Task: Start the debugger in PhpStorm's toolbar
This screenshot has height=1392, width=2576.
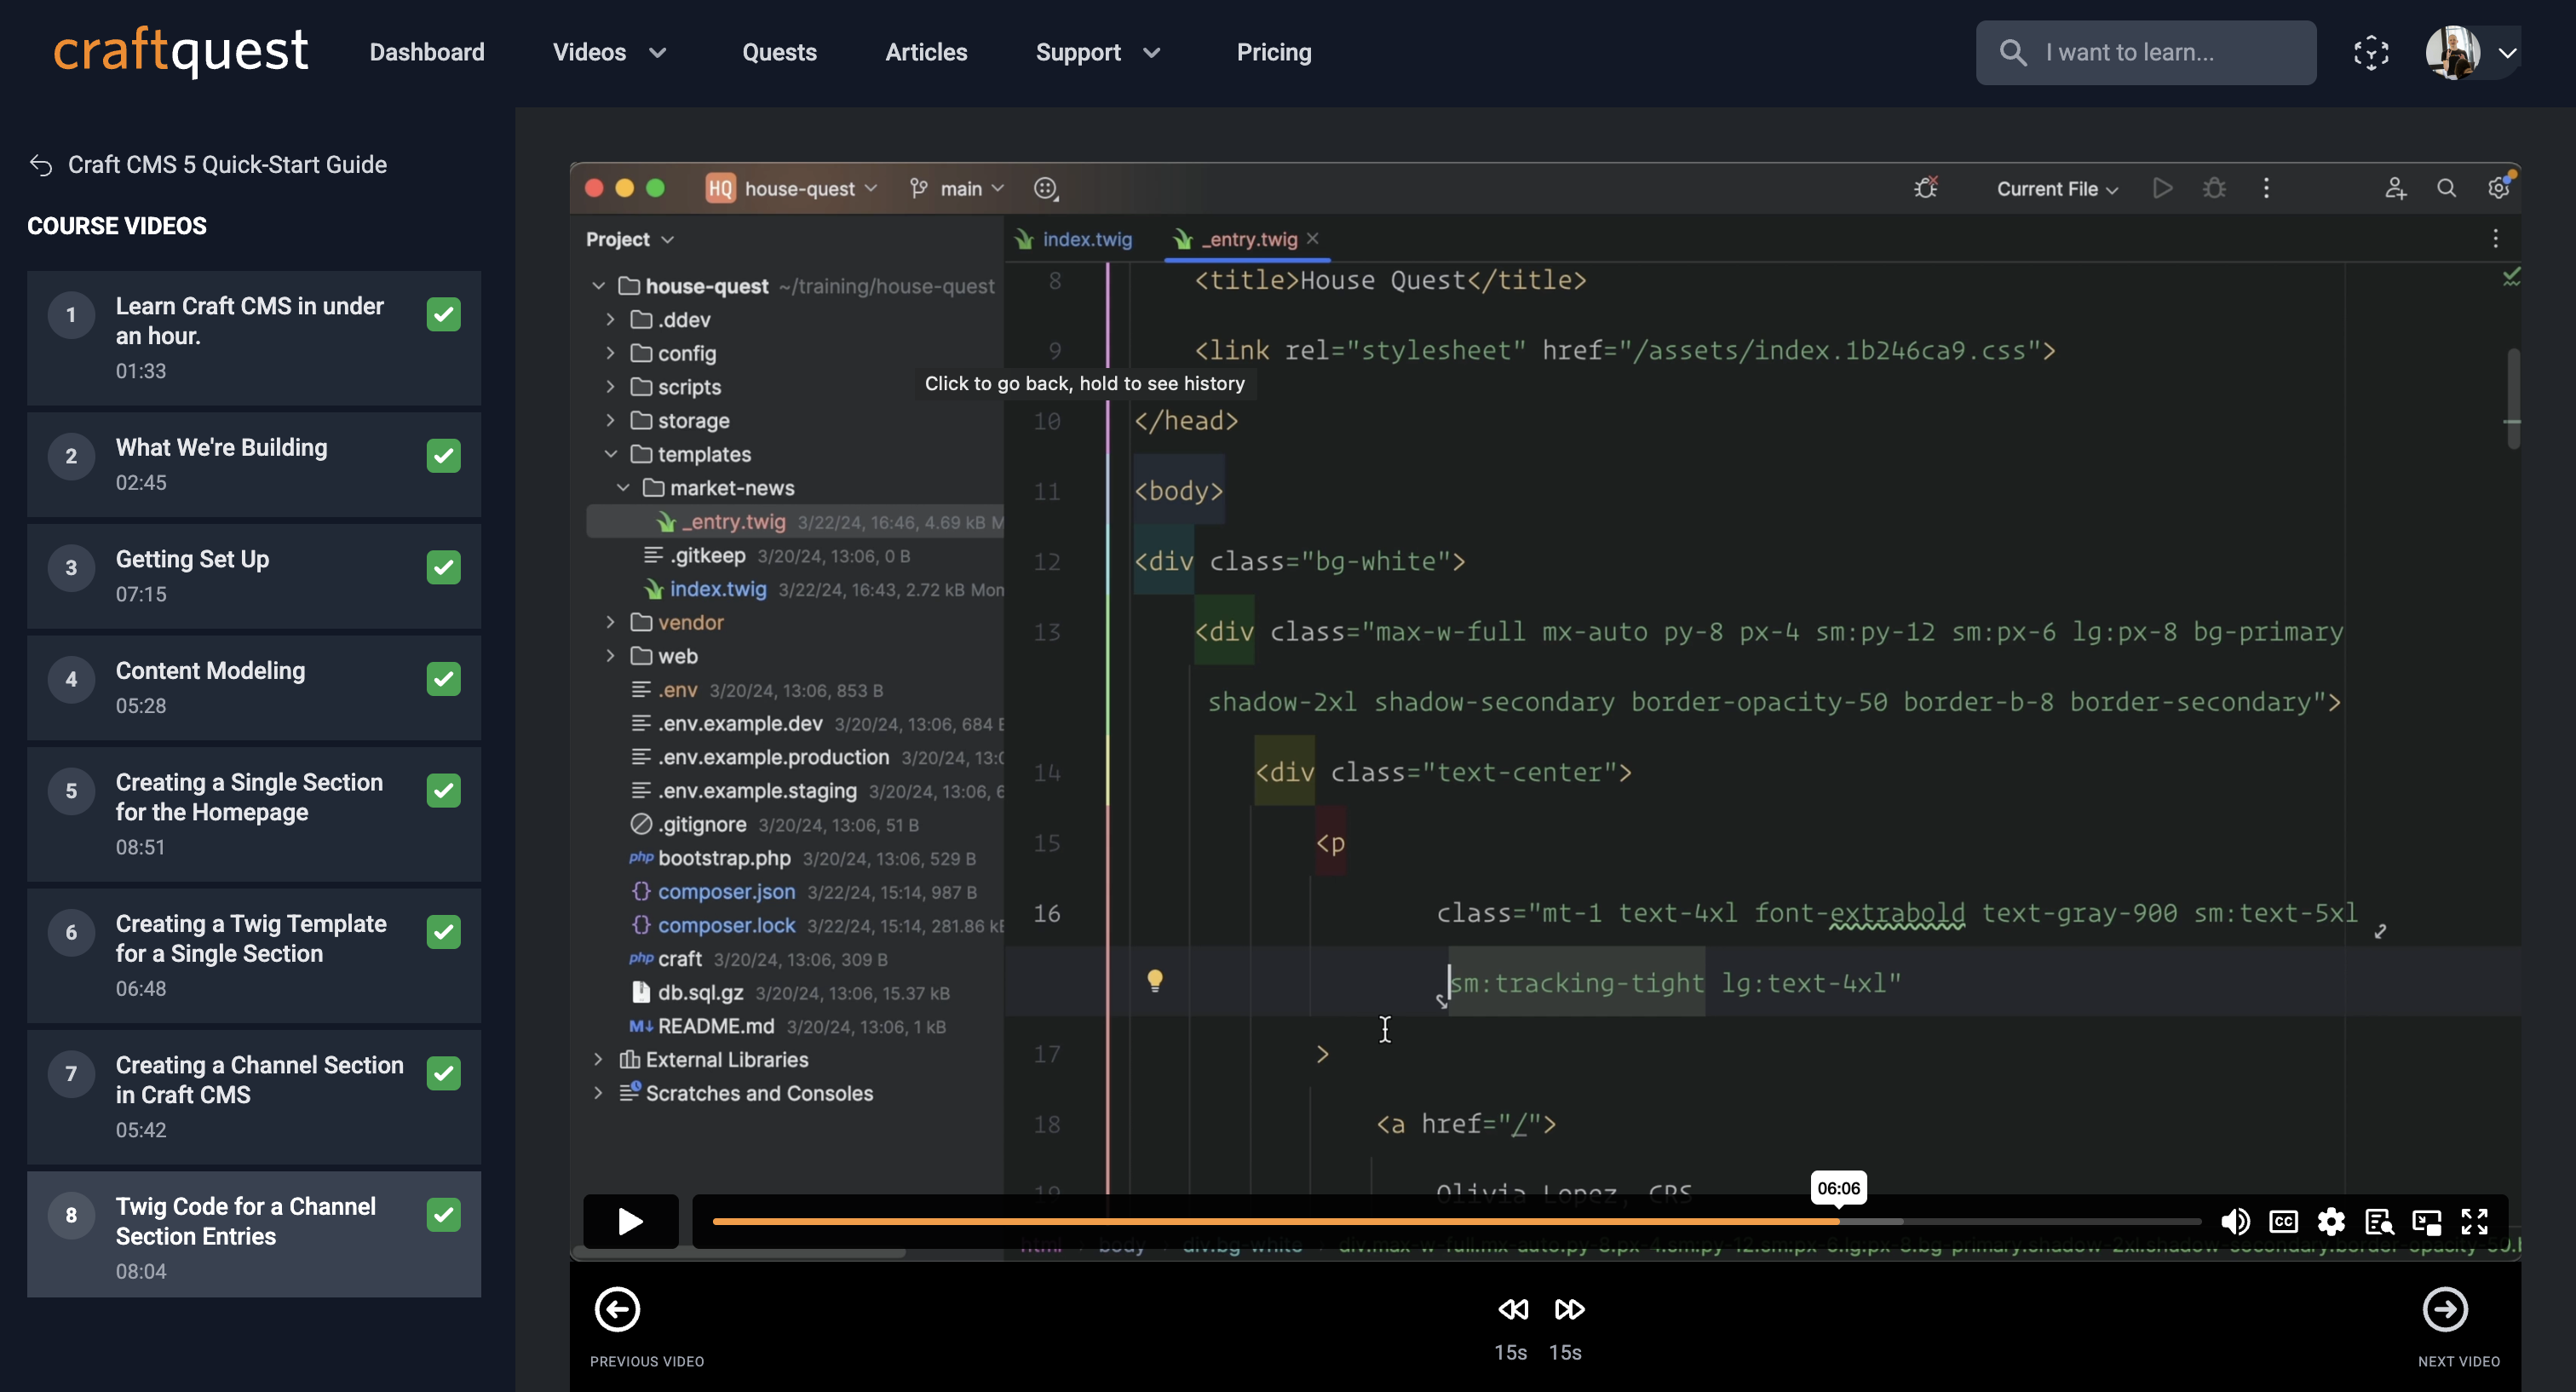Action: 2214,188
